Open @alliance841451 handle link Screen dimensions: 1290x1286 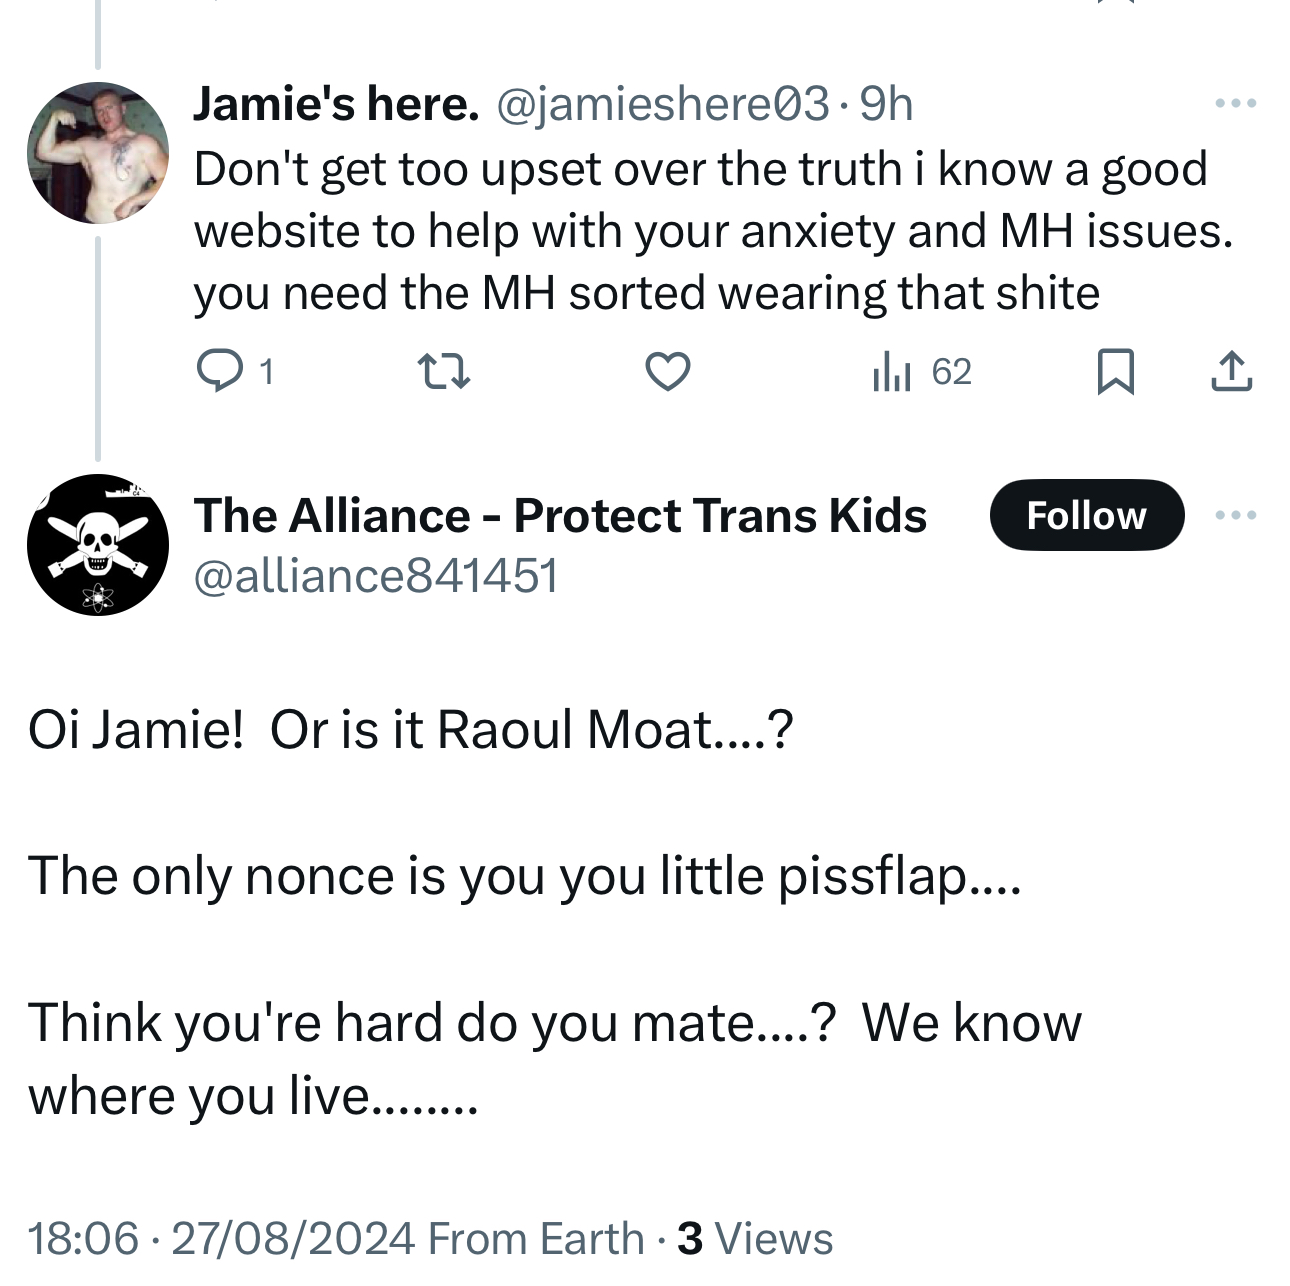(x=375, y=576)
